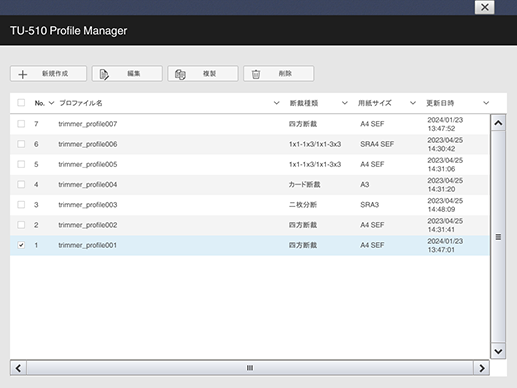This screenshot has height=388, width=517.
Task: Check the box for trimmer_profile004
Action: [x=21, y=184]
